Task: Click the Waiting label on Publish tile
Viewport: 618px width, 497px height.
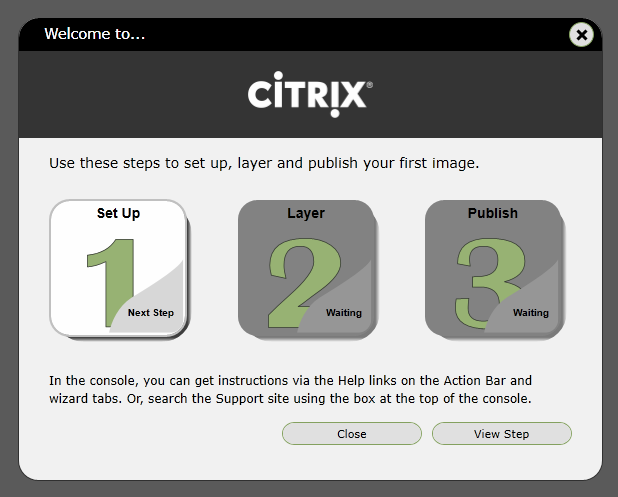Action: pyautogui.click(x=531, y=313)
